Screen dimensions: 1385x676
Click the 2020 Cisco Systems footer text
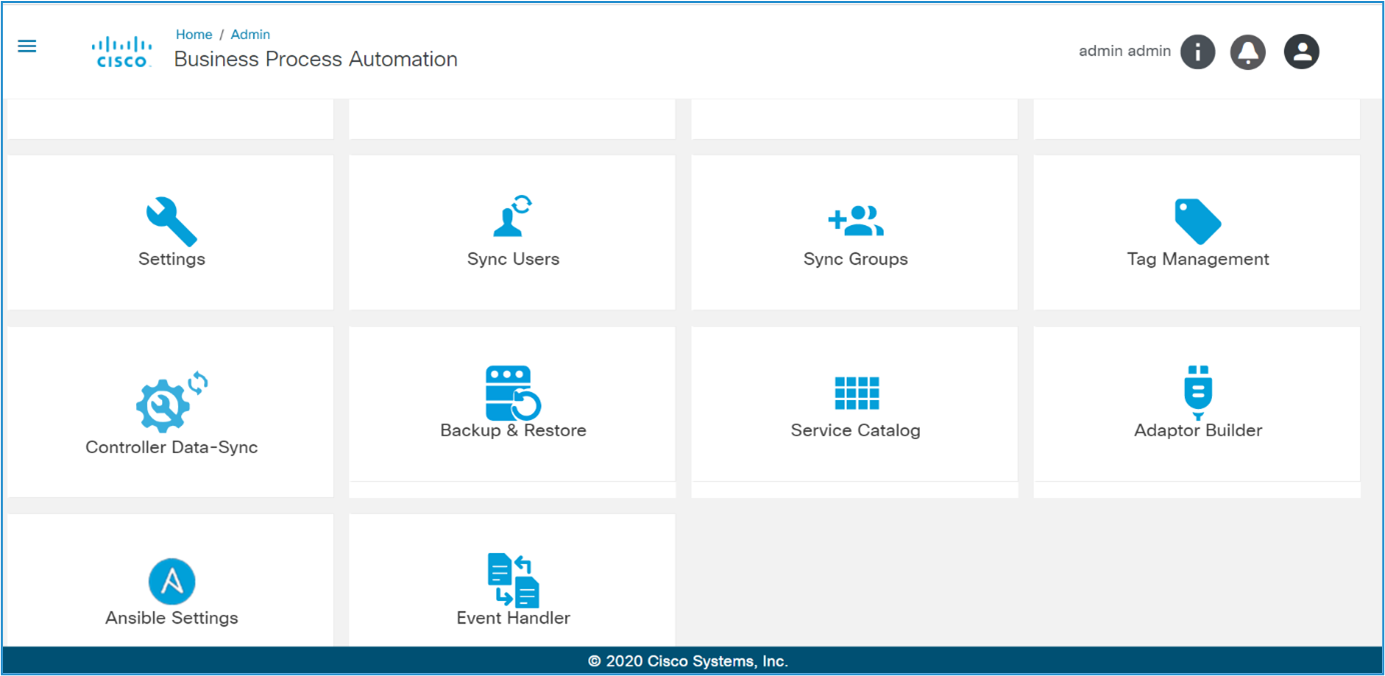point(688,661)
